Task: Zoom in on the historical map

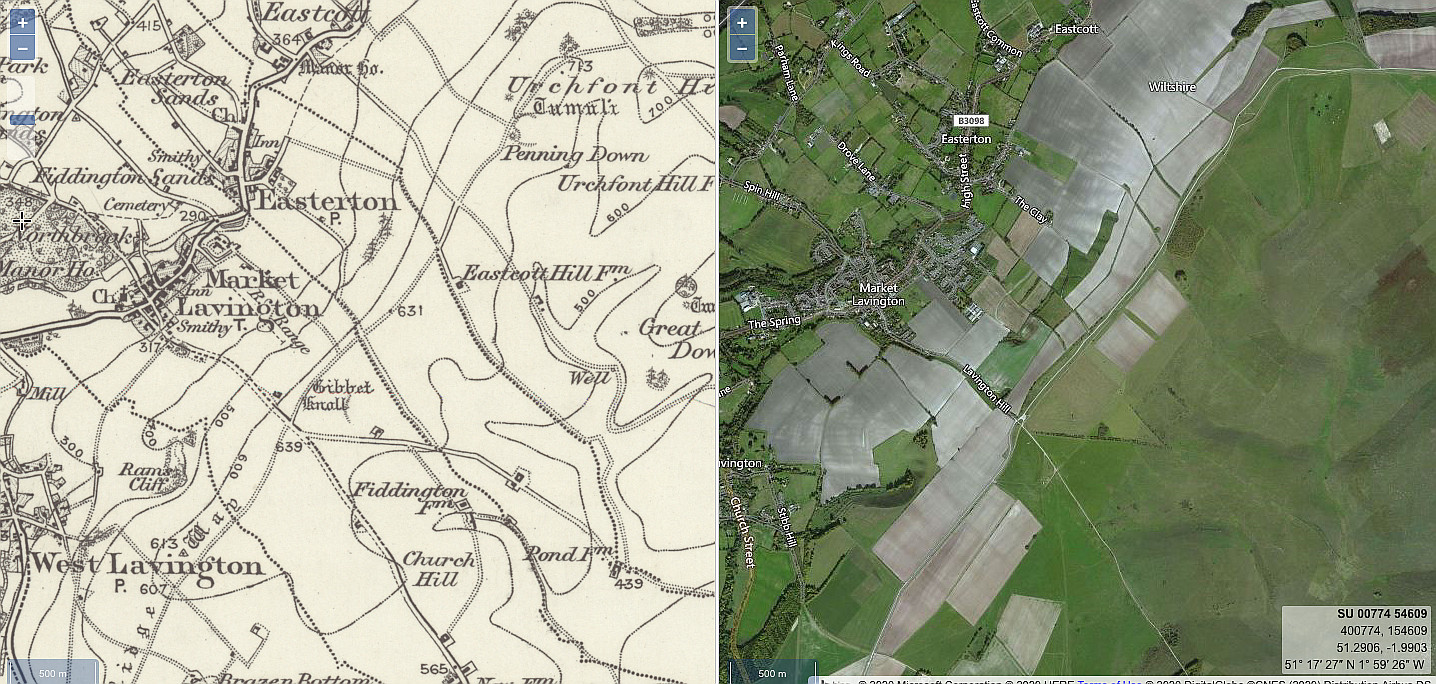Action: [22, 21]
